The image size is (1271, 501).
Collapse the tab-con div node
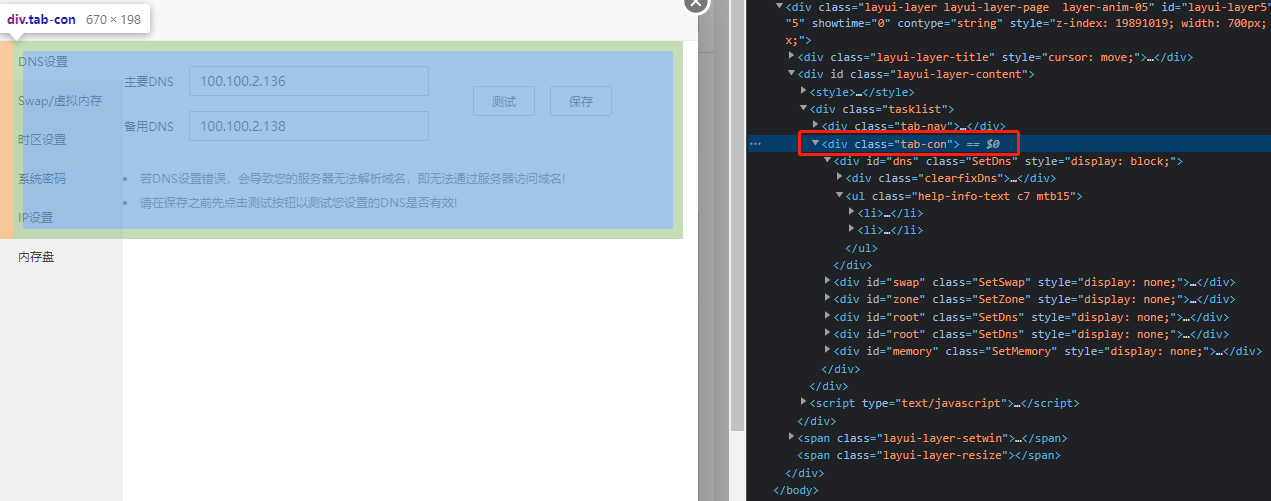click(x=816, y=143)
